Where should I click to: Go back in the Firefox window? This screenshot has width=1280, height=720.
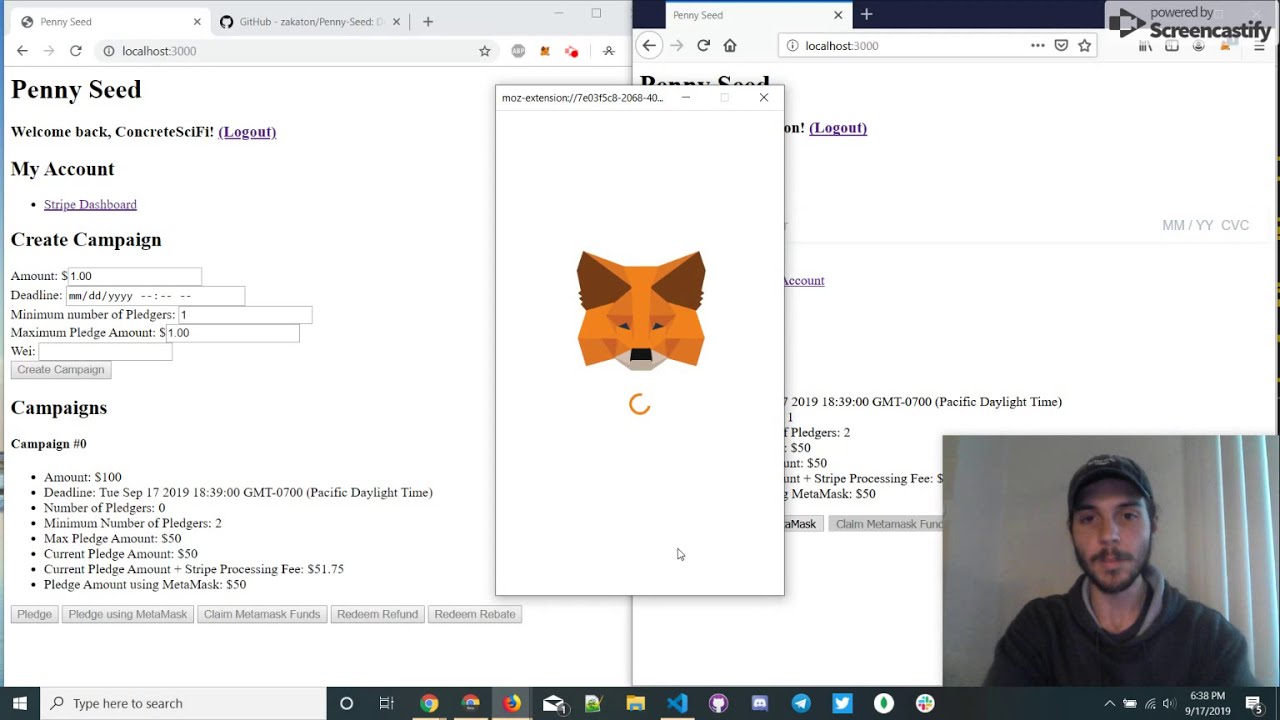click(x=649, y=45)
